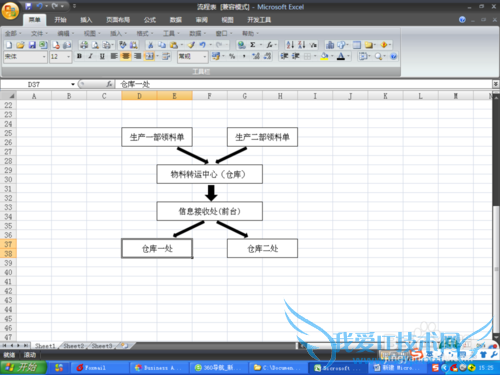Viewport: 500px width, 375px height.
Task: Pick the yellow fill color button
Action: [324, 56]
